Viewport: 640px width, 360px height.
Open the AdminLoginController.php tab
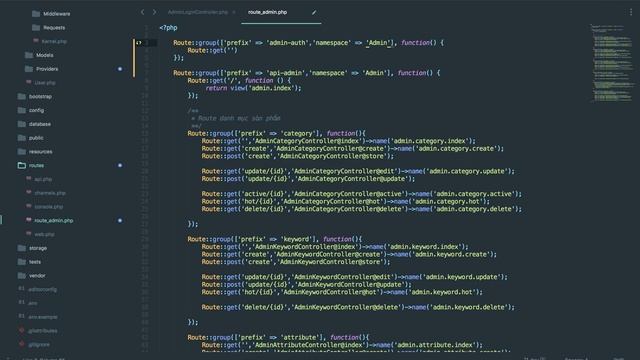pyautogui.click(x=198, y=12)
